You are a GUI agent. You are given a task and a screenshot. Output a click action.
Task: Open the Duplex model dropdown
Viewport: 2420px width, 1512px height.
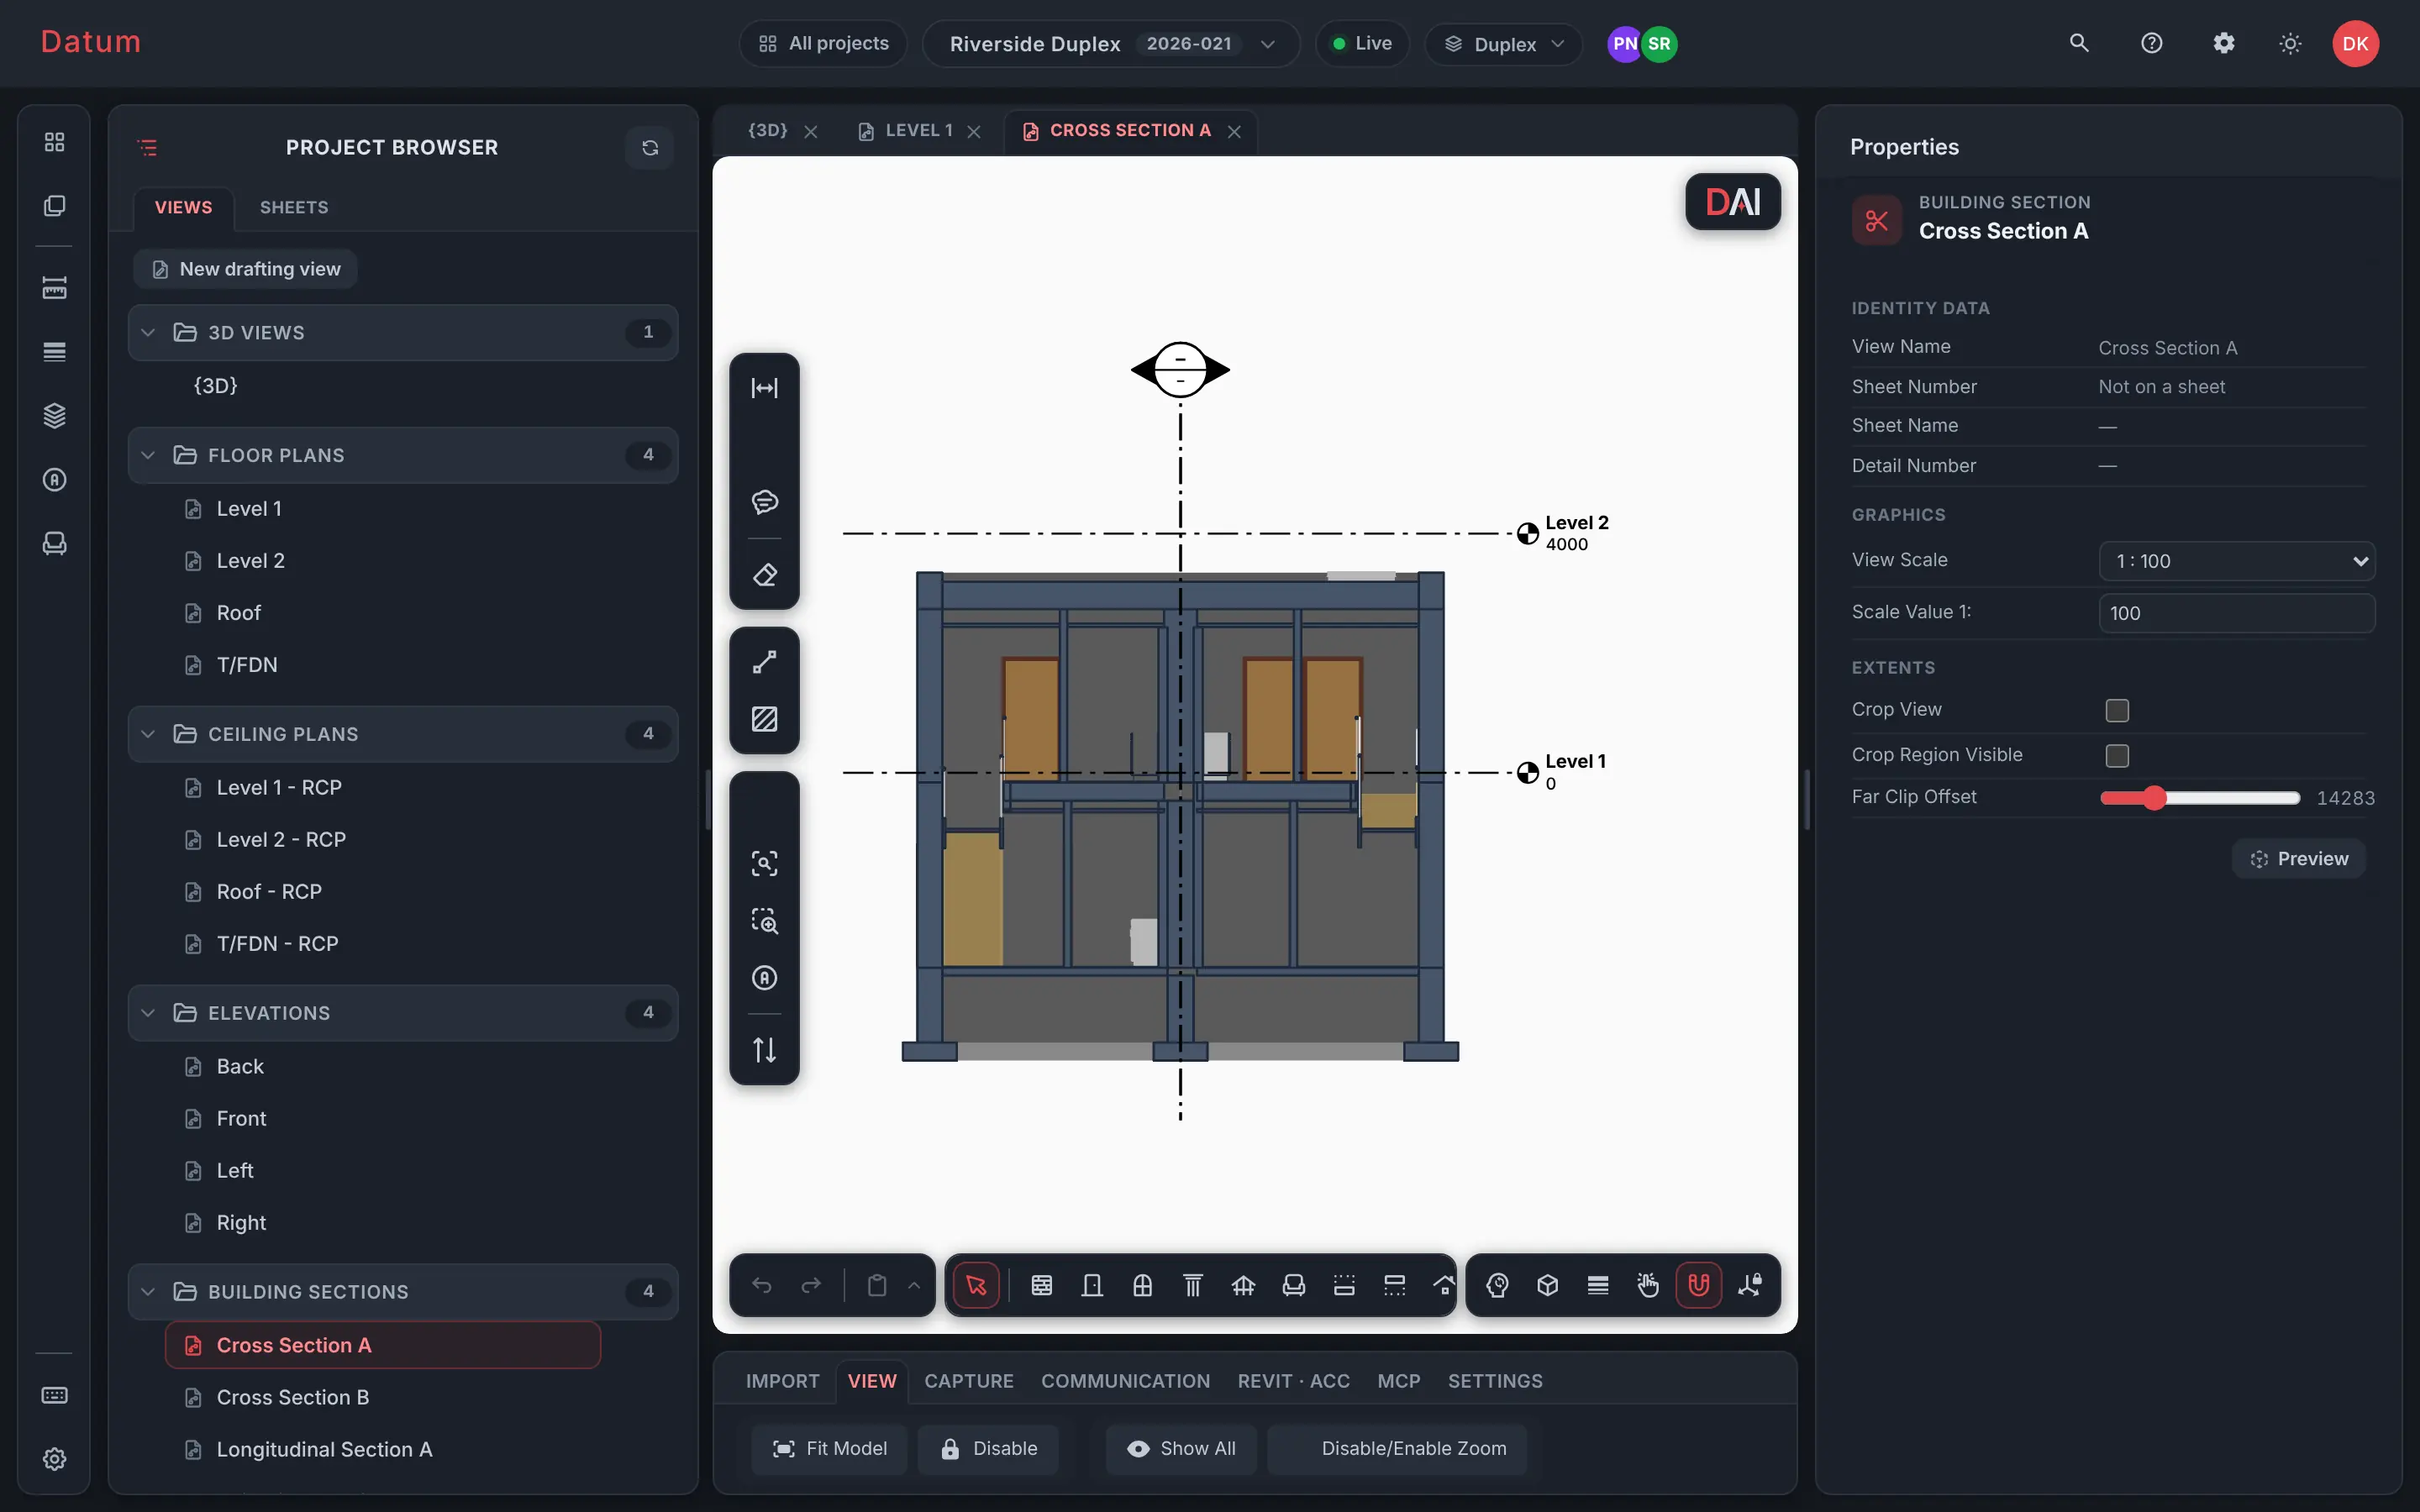tap(1503, 44)
